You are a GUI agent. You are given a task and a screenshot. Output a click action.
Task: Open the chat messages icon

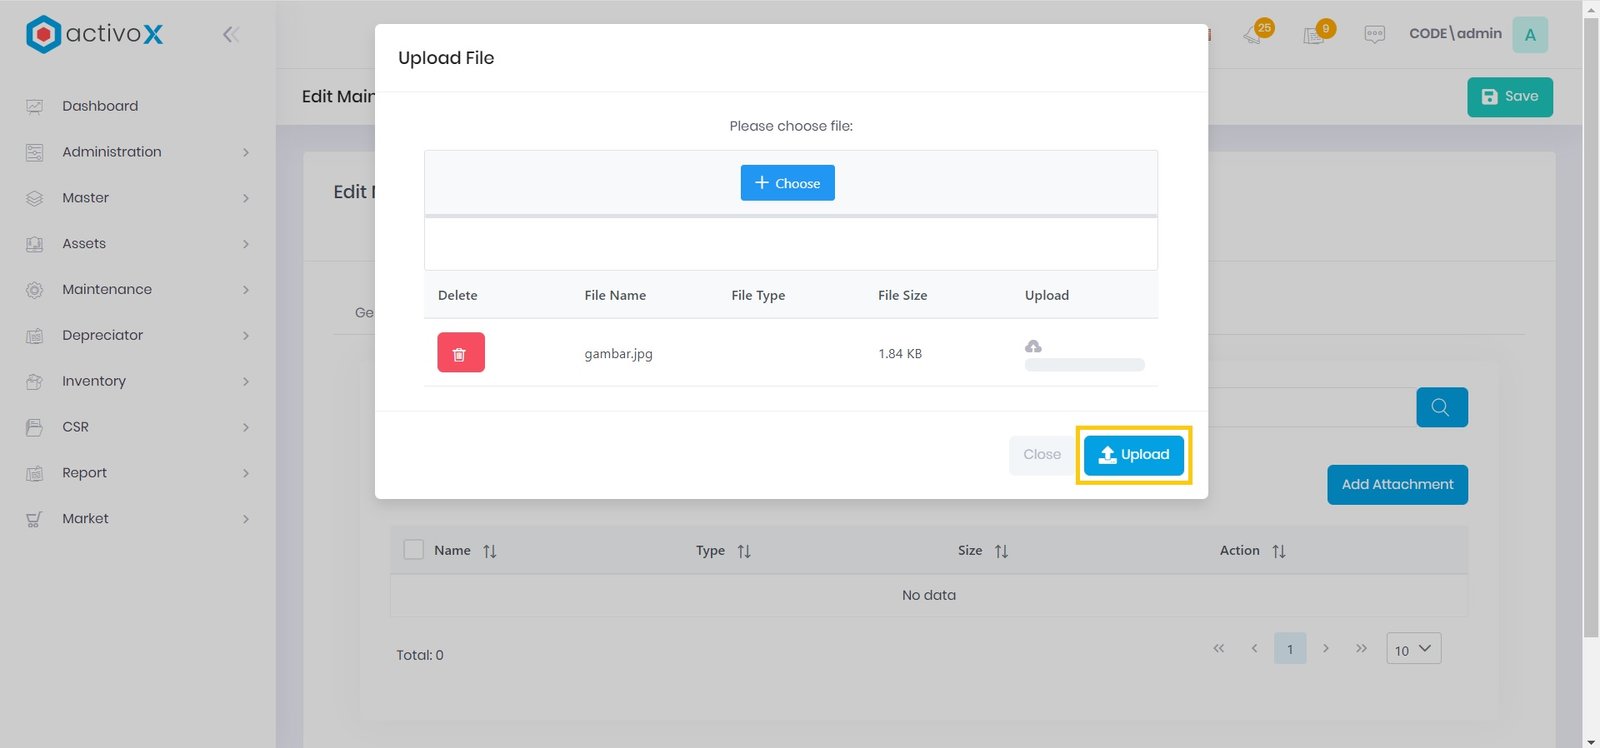coord(1374,35)
